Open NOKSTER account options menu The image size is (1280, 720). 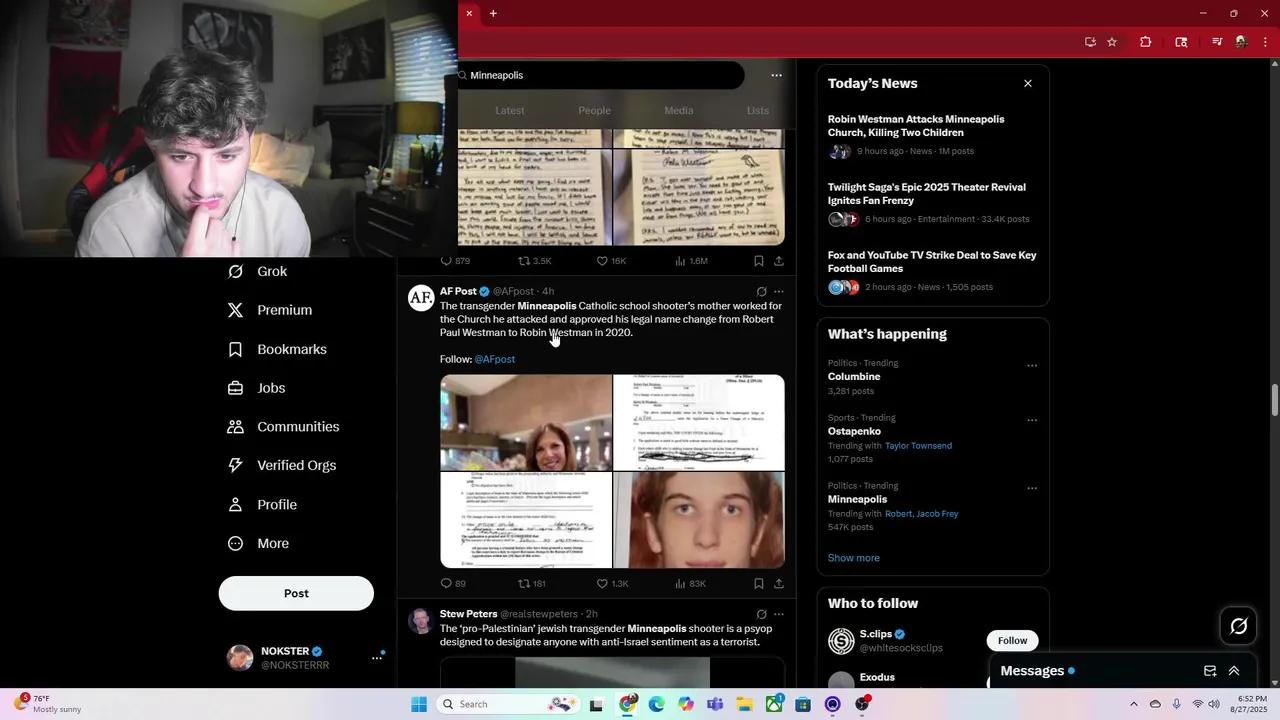click(x=377, y=657)
